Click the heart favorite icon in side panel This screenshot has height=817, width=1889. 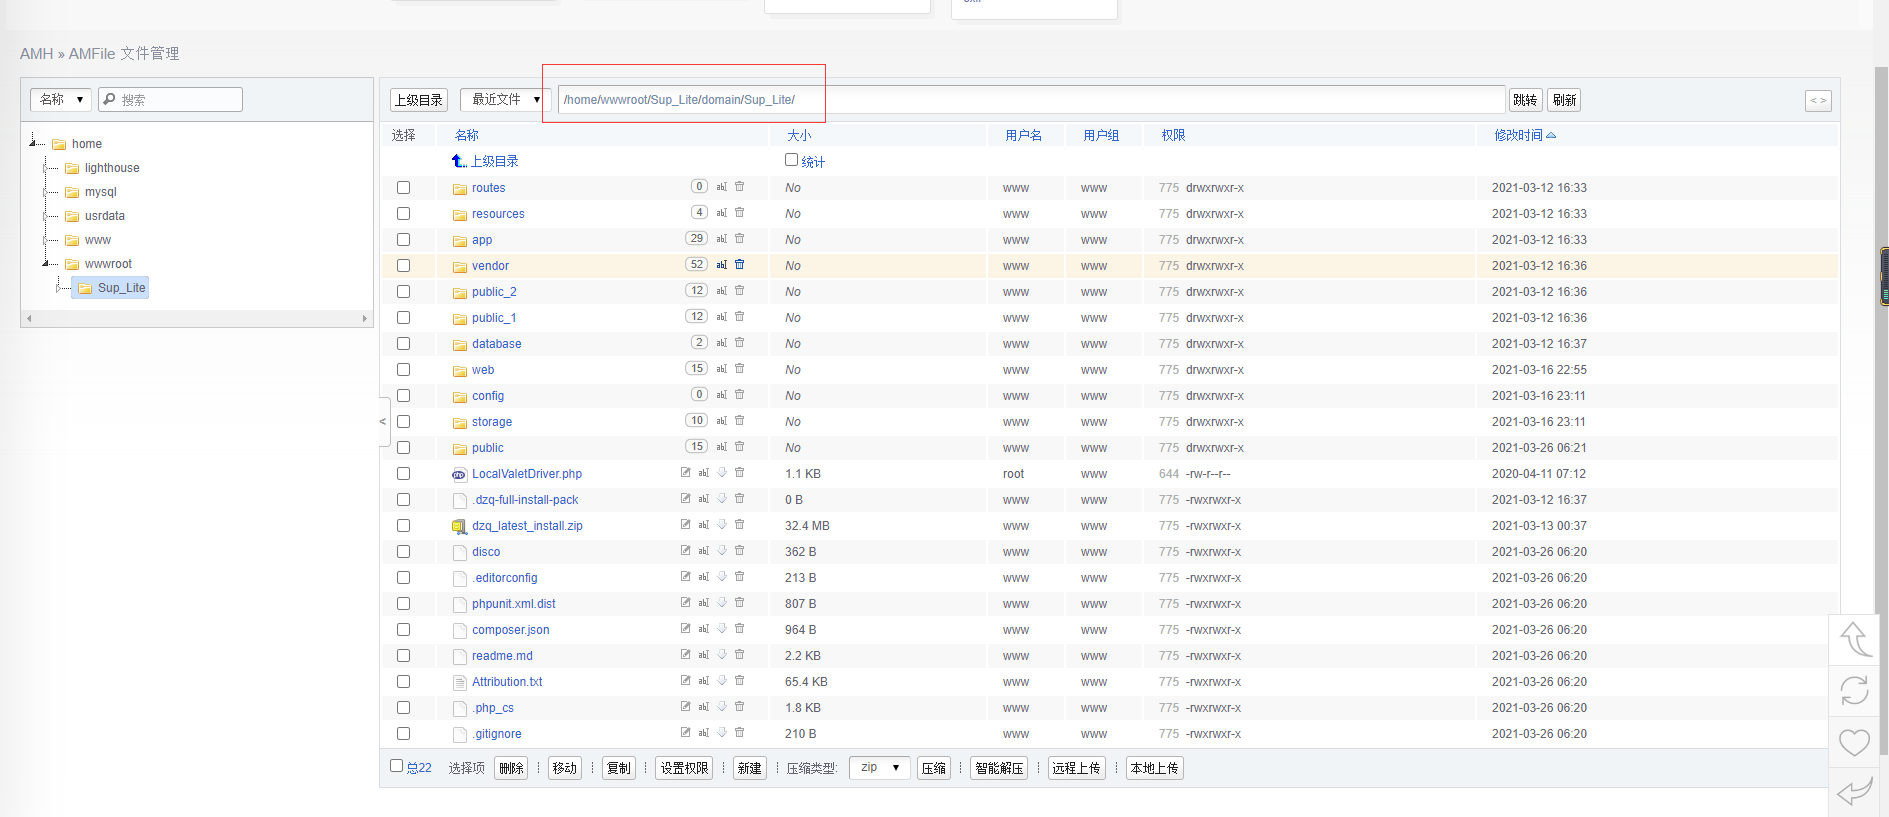point(1854,742)
